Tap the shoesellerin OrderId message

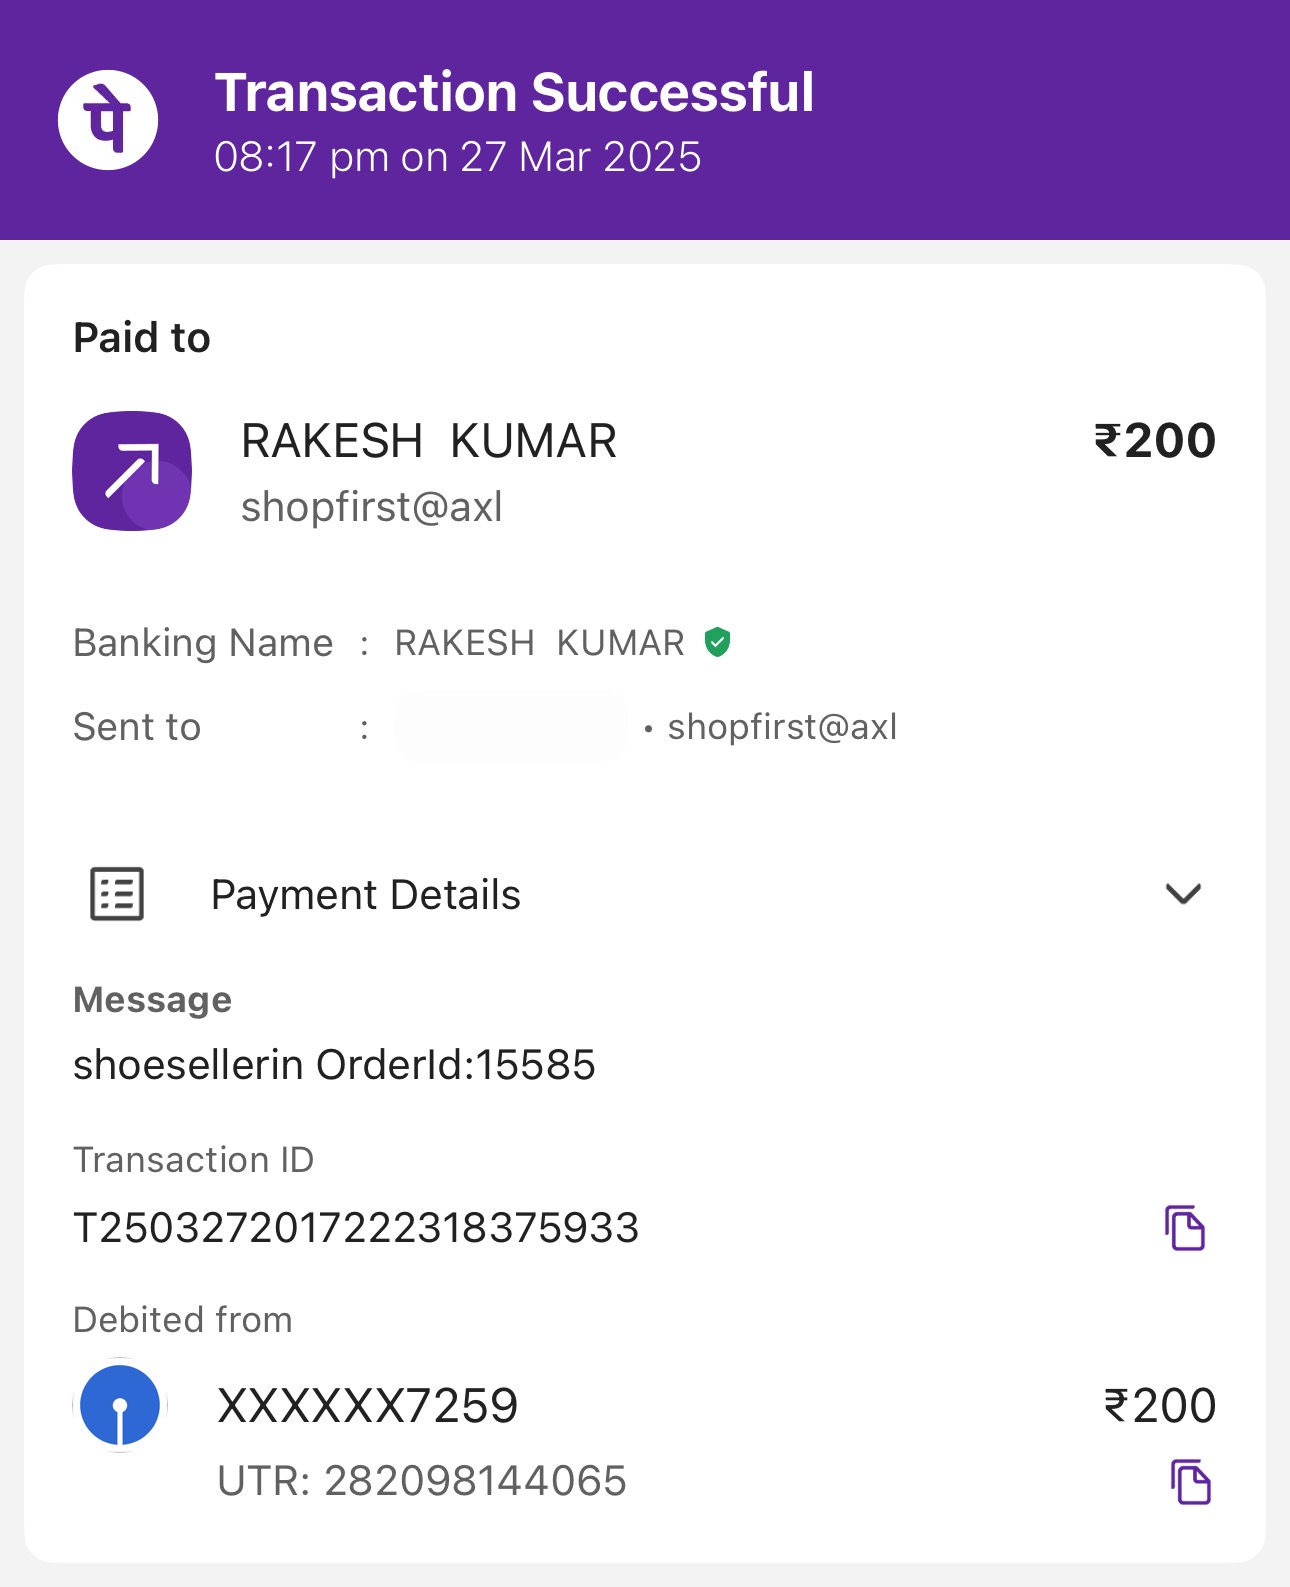click(x=334, y=1065)
